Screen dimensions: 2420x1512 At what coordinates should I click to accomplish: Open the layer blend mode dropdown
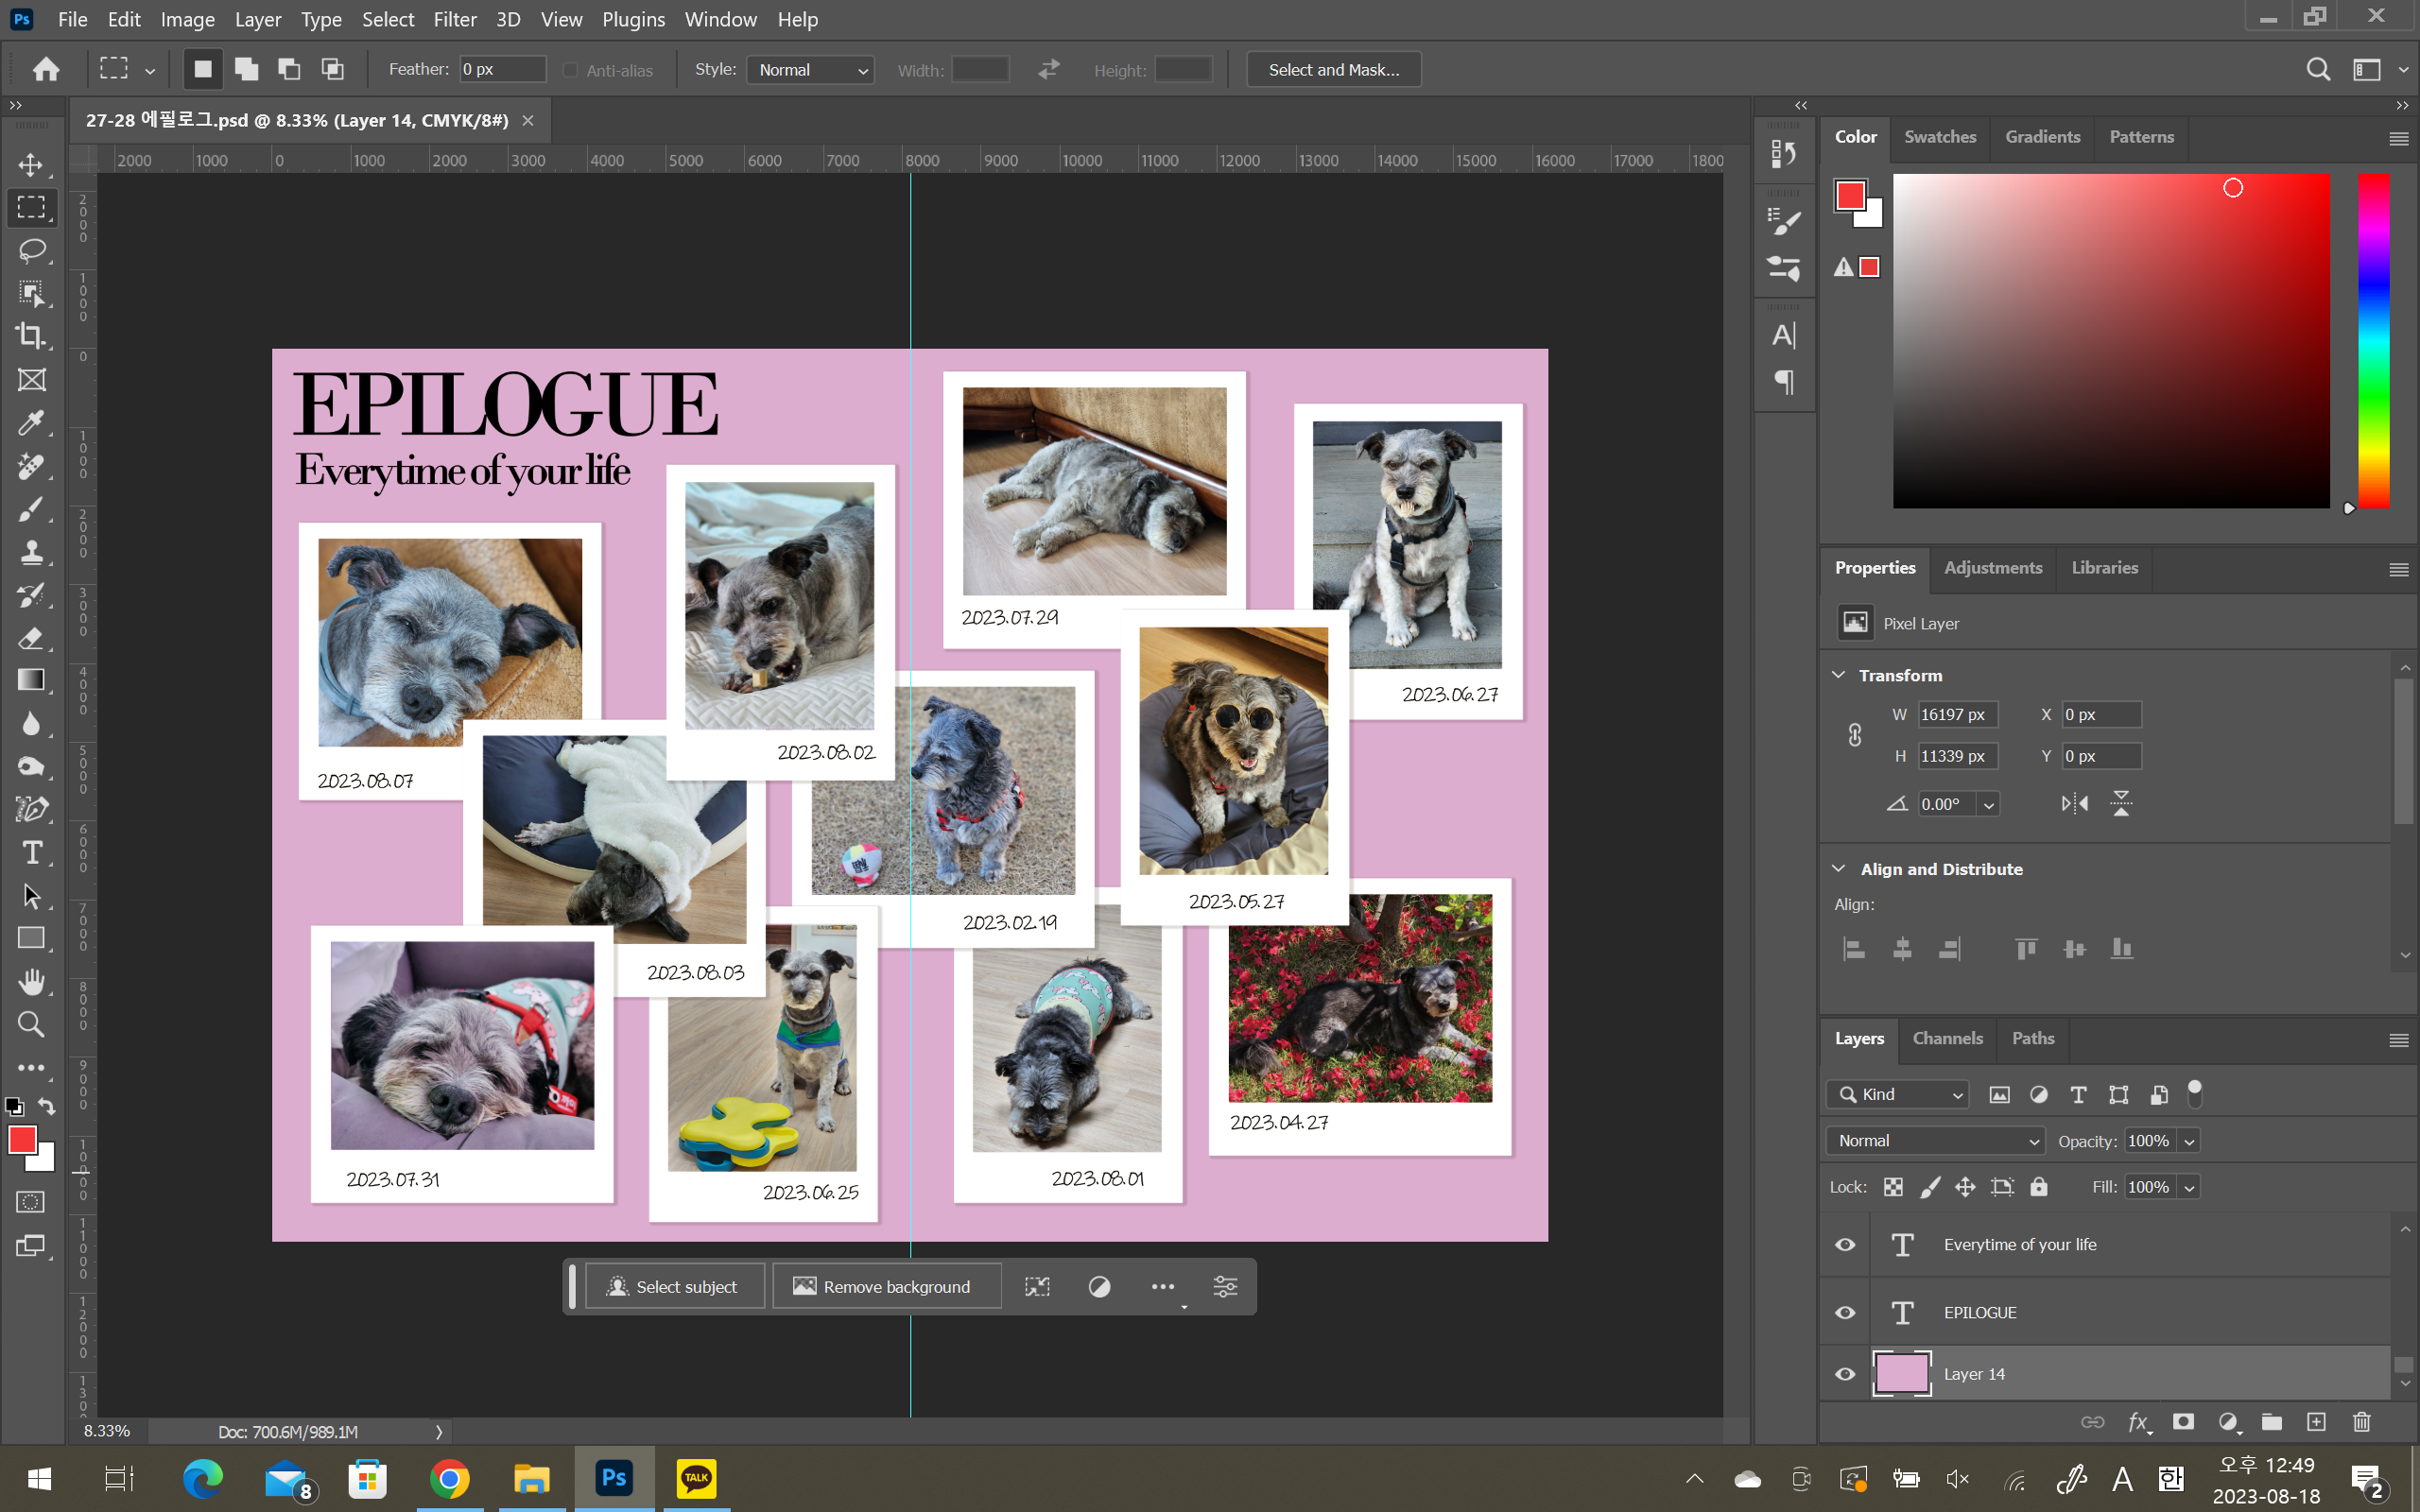(1935, 1141)
